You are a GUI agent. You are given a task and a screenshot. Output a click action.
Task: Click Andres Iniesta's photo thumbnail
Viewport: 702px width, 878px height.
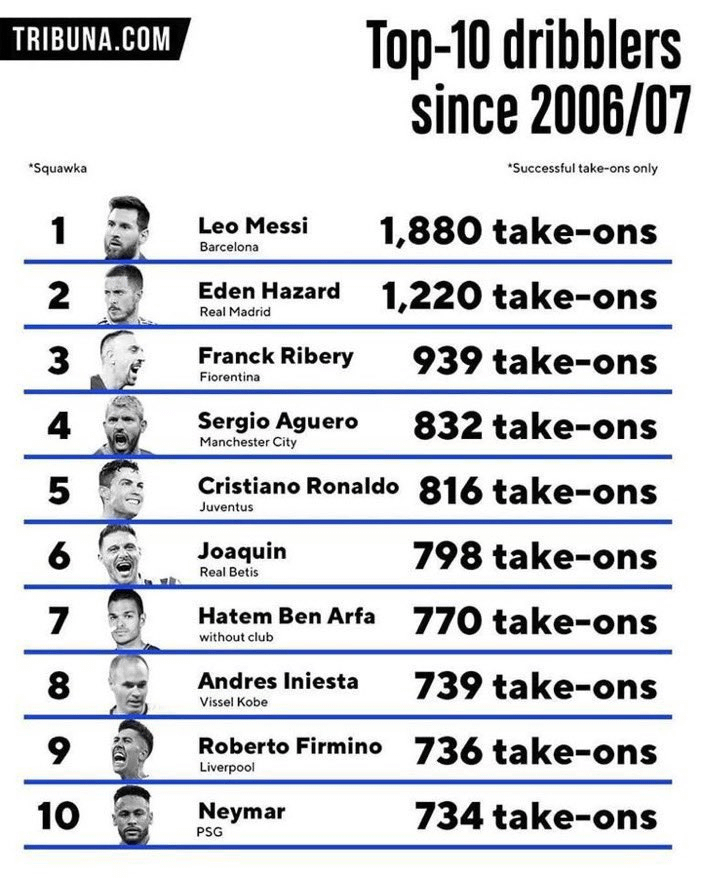(x=130, y=684)
